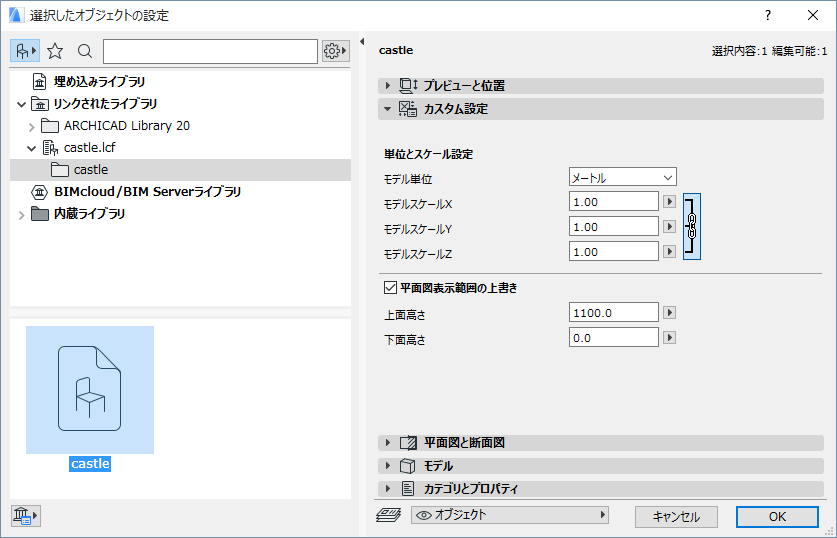Expand the カテゴリとプロパティ panel
Image resolution: width=837 pixels, height=538 pixels.
388,488
